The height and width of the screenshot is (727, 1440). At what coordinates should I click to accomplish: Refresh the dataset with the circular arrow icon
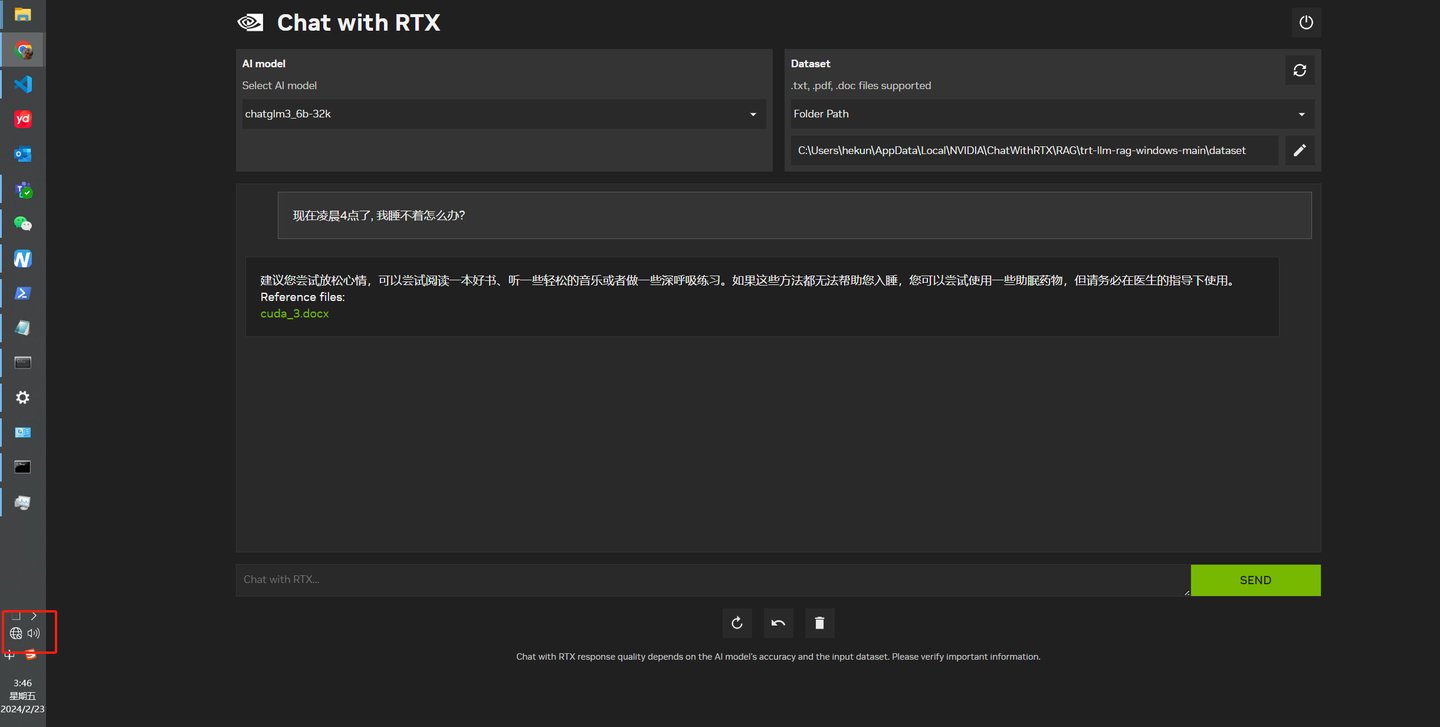point(1299,70)
